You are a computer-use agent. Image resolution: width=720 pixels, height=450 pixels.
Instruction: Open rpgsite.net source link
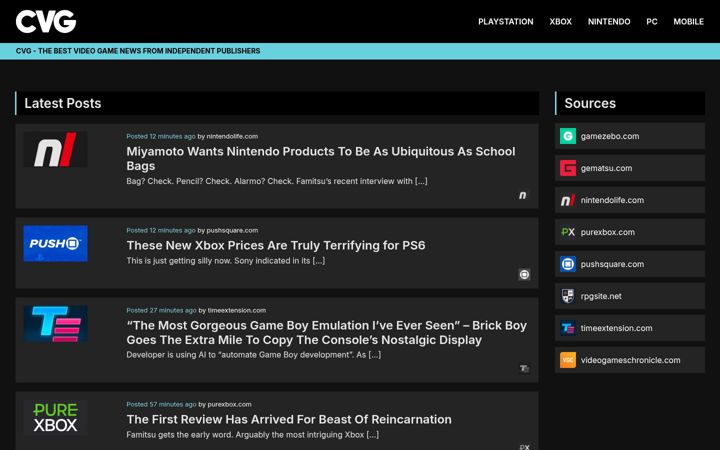coord(601,296)
